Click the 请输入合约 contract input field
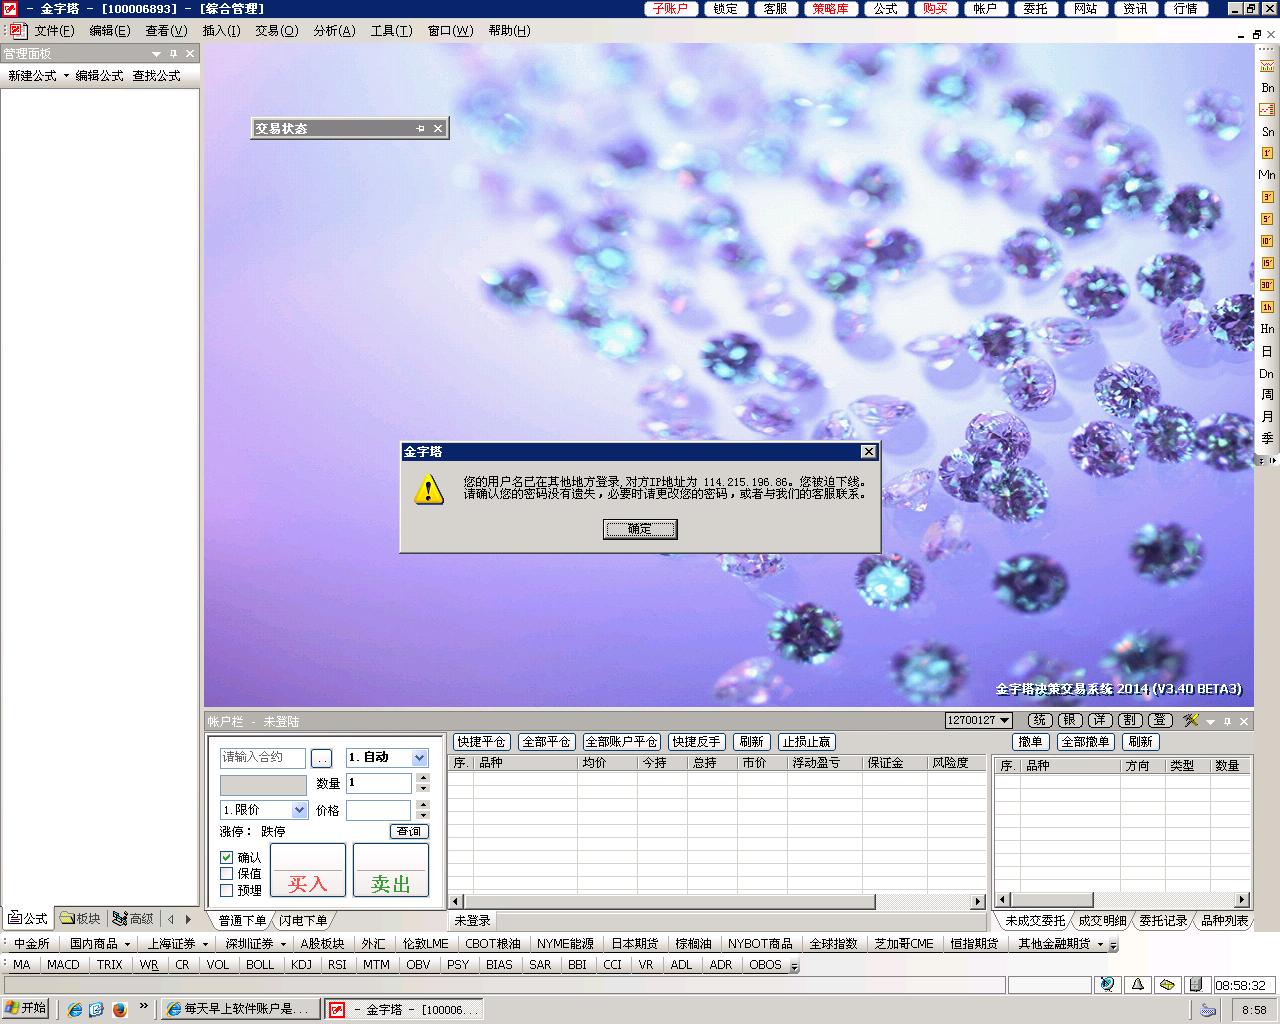 coord(263,758)
